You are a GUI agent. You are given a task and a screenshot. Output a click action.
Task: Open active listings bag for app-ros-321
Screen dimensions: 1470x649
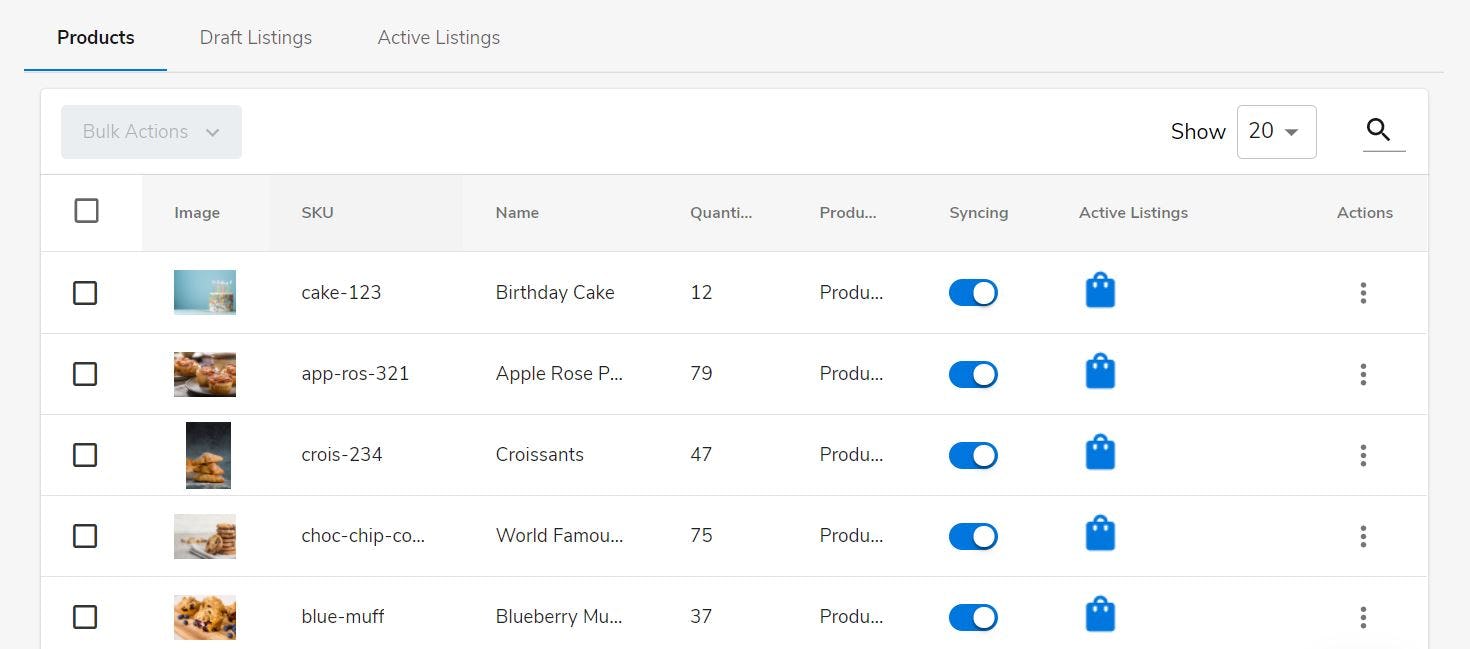1100,372
